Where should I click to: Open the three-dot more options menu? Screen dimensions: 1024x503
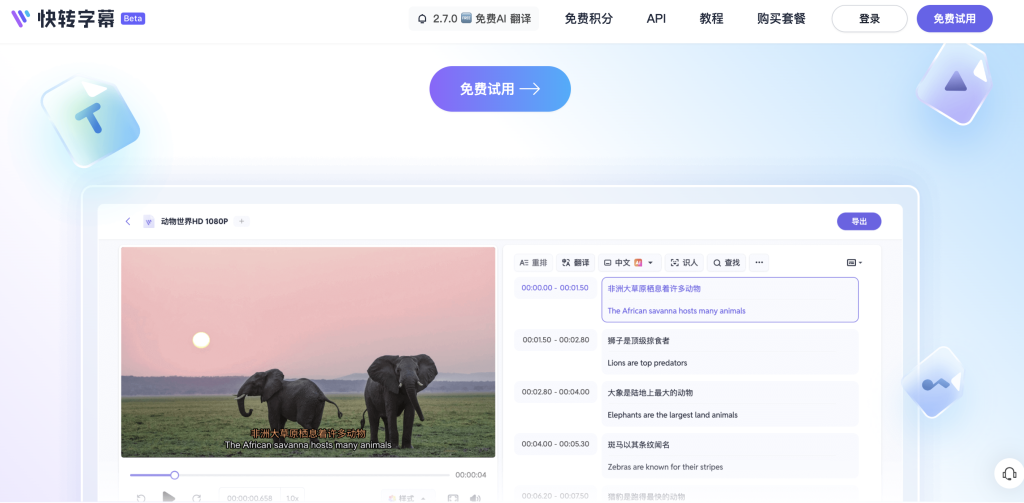click(759, 263)
